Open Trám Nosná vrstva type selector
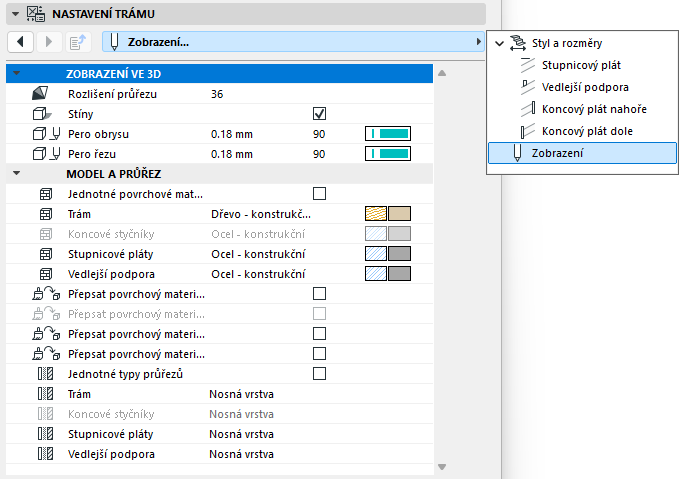The image size is (681, 479). click(x=241, y=394)
